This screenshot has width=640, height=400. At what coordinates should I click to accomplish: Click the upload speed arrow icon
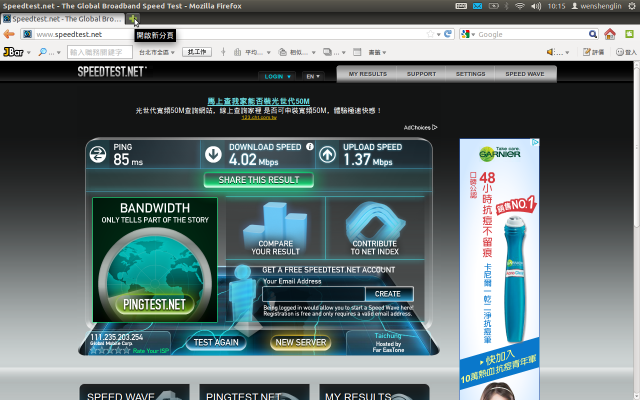click(327, 155)
